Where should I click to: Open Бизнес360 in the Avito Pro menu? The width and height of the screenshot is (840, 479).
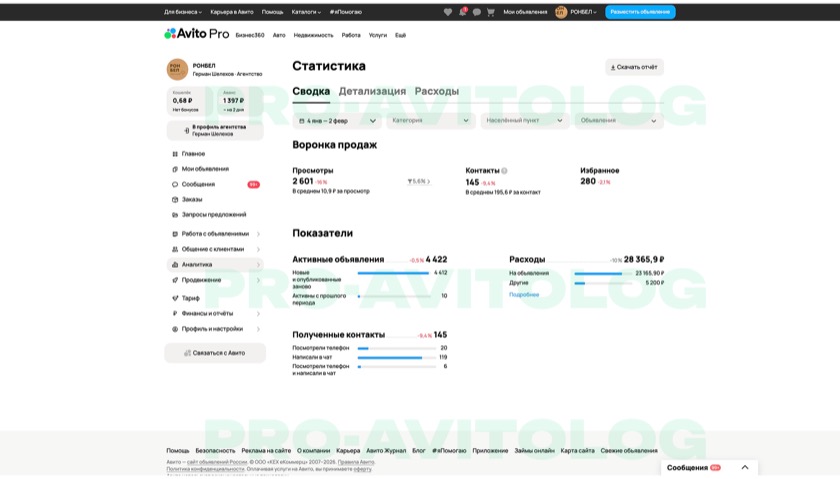pyautogui.click(x=250, y=35)
